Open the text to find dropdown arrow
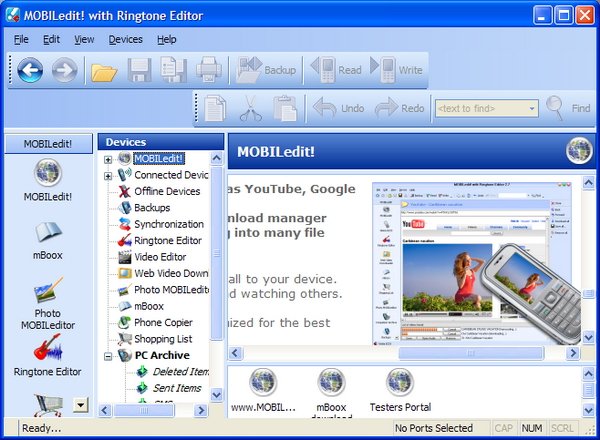 [532, 109]
